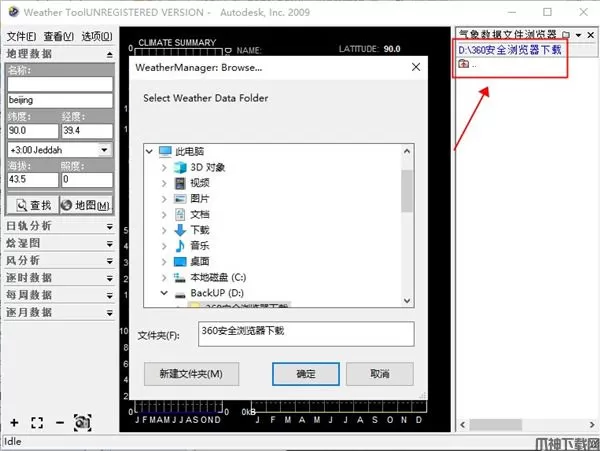Click the zoom in plus icon
This screenshot has width=600, height=451.
[15, 423]
